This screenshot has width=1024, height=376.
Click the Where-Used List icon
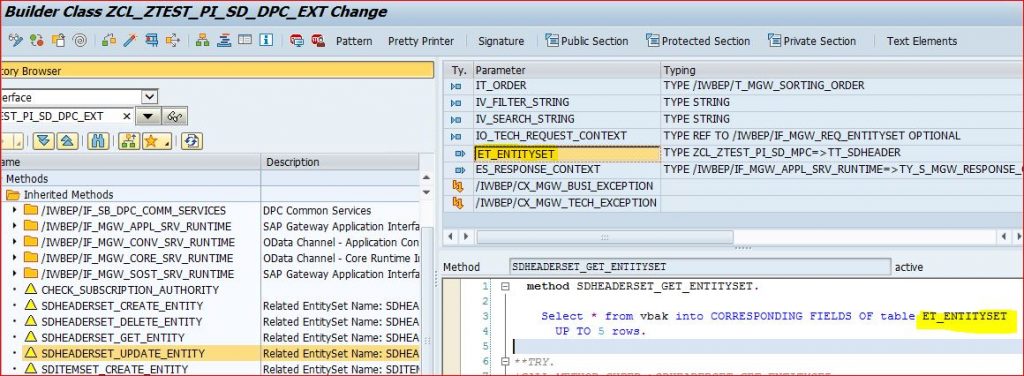[x=173, y=40]
